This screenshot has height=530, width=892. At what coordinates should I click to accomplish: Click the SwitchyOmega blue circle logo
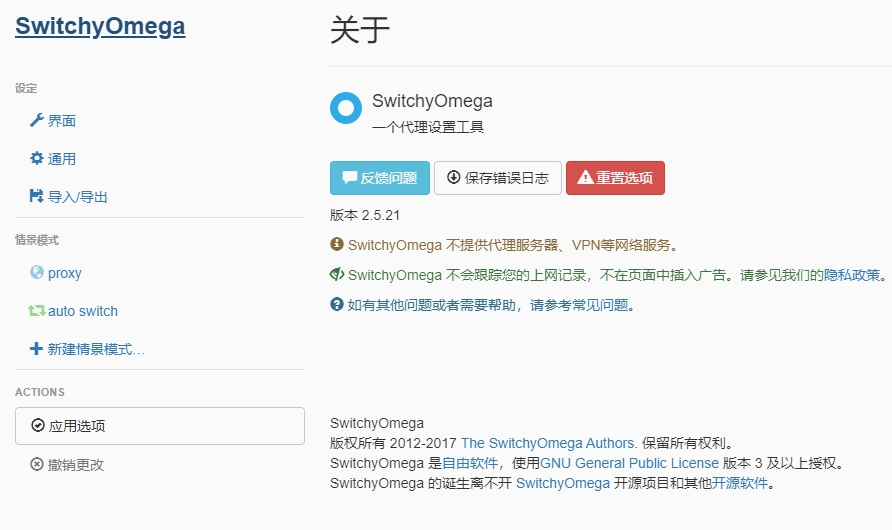point(346,109)
